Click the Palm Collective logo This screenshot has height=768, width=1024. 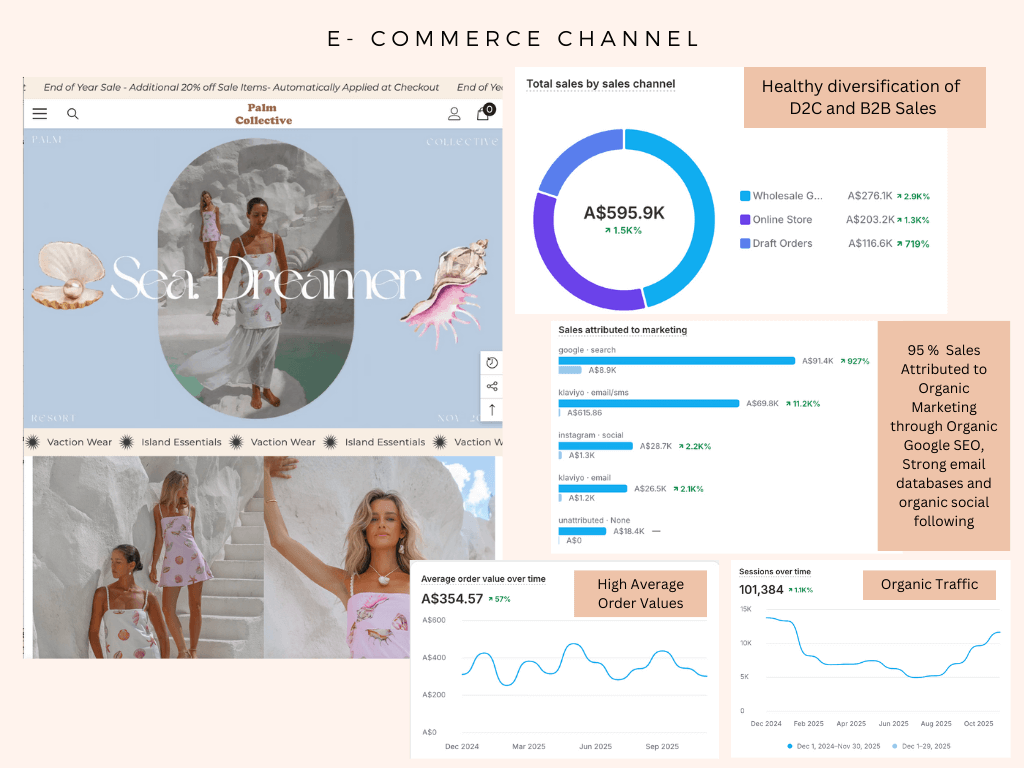(x=262, y=114)
